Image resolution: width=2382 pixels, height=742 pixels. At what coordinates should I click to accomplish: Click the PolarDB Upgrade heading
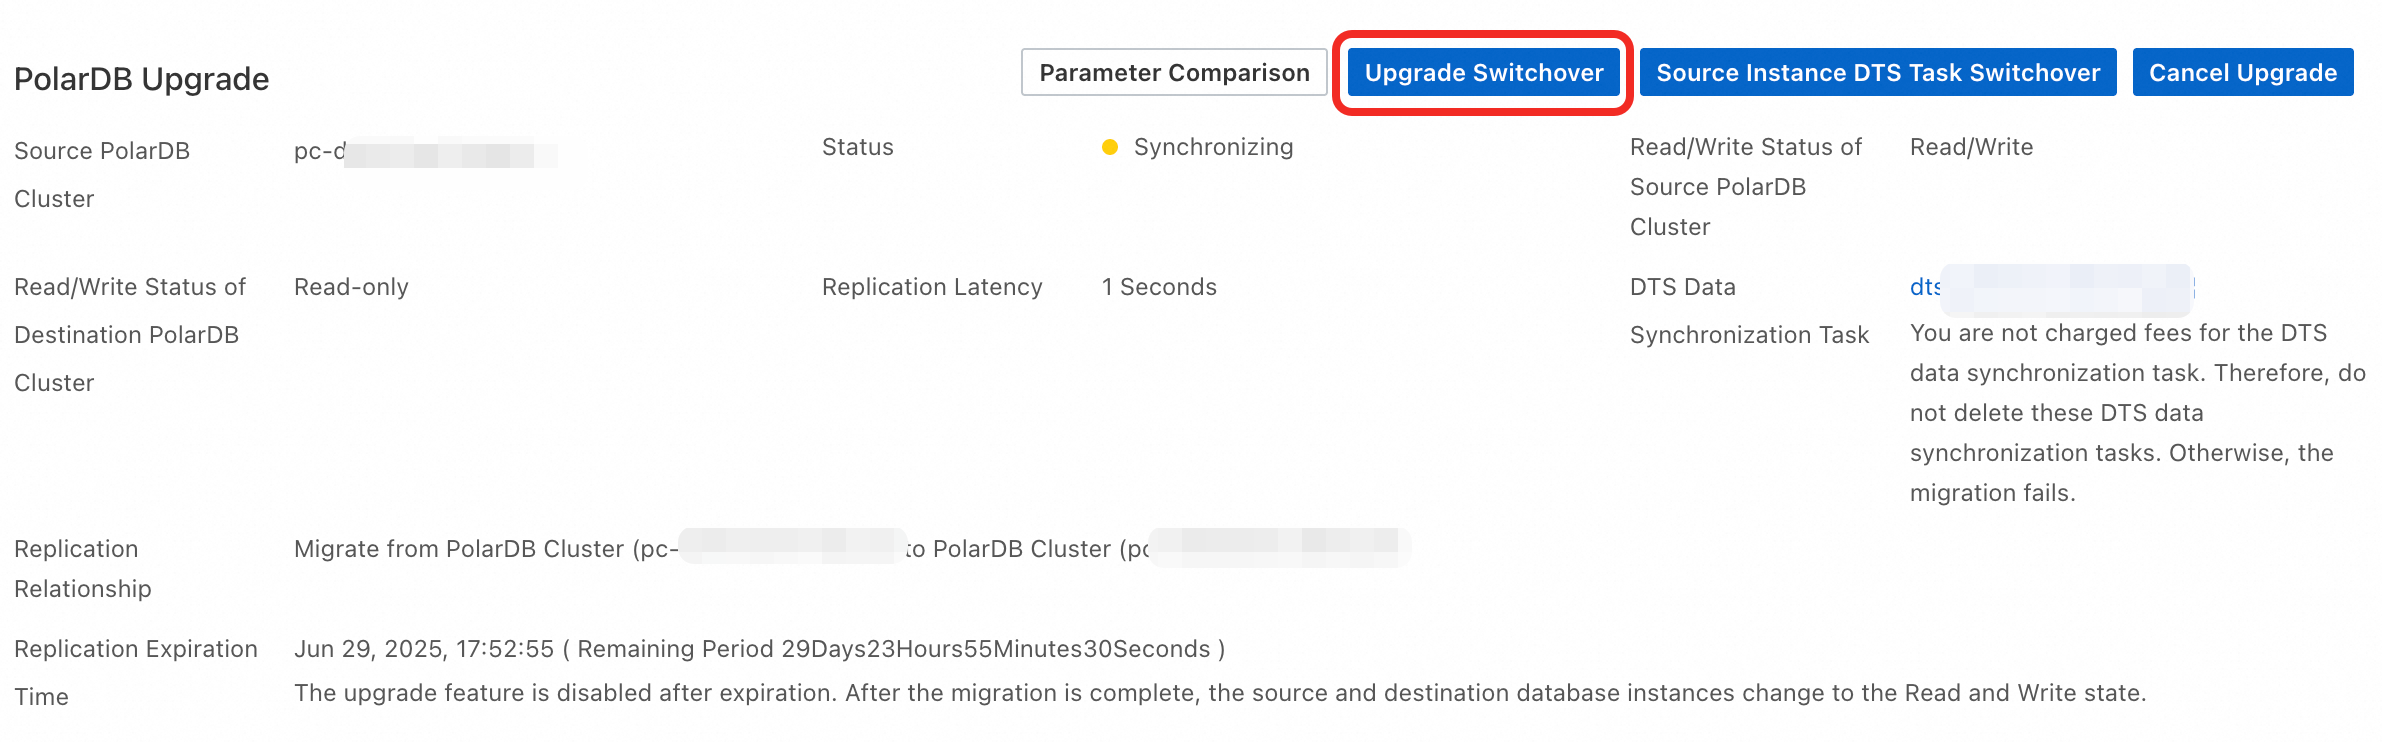tap(141, 79)
